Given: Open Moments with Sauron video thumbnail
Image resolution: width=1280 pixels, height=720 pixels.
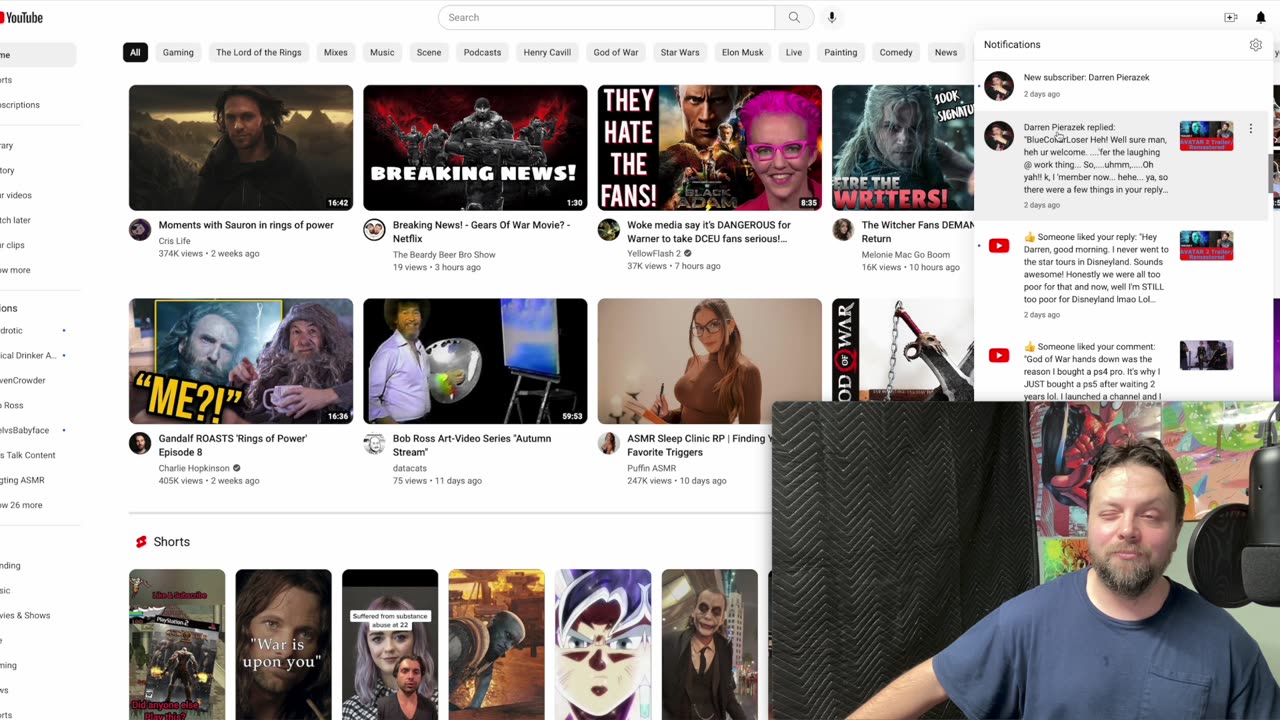Looking at the screenshot, I should point(241,148).
